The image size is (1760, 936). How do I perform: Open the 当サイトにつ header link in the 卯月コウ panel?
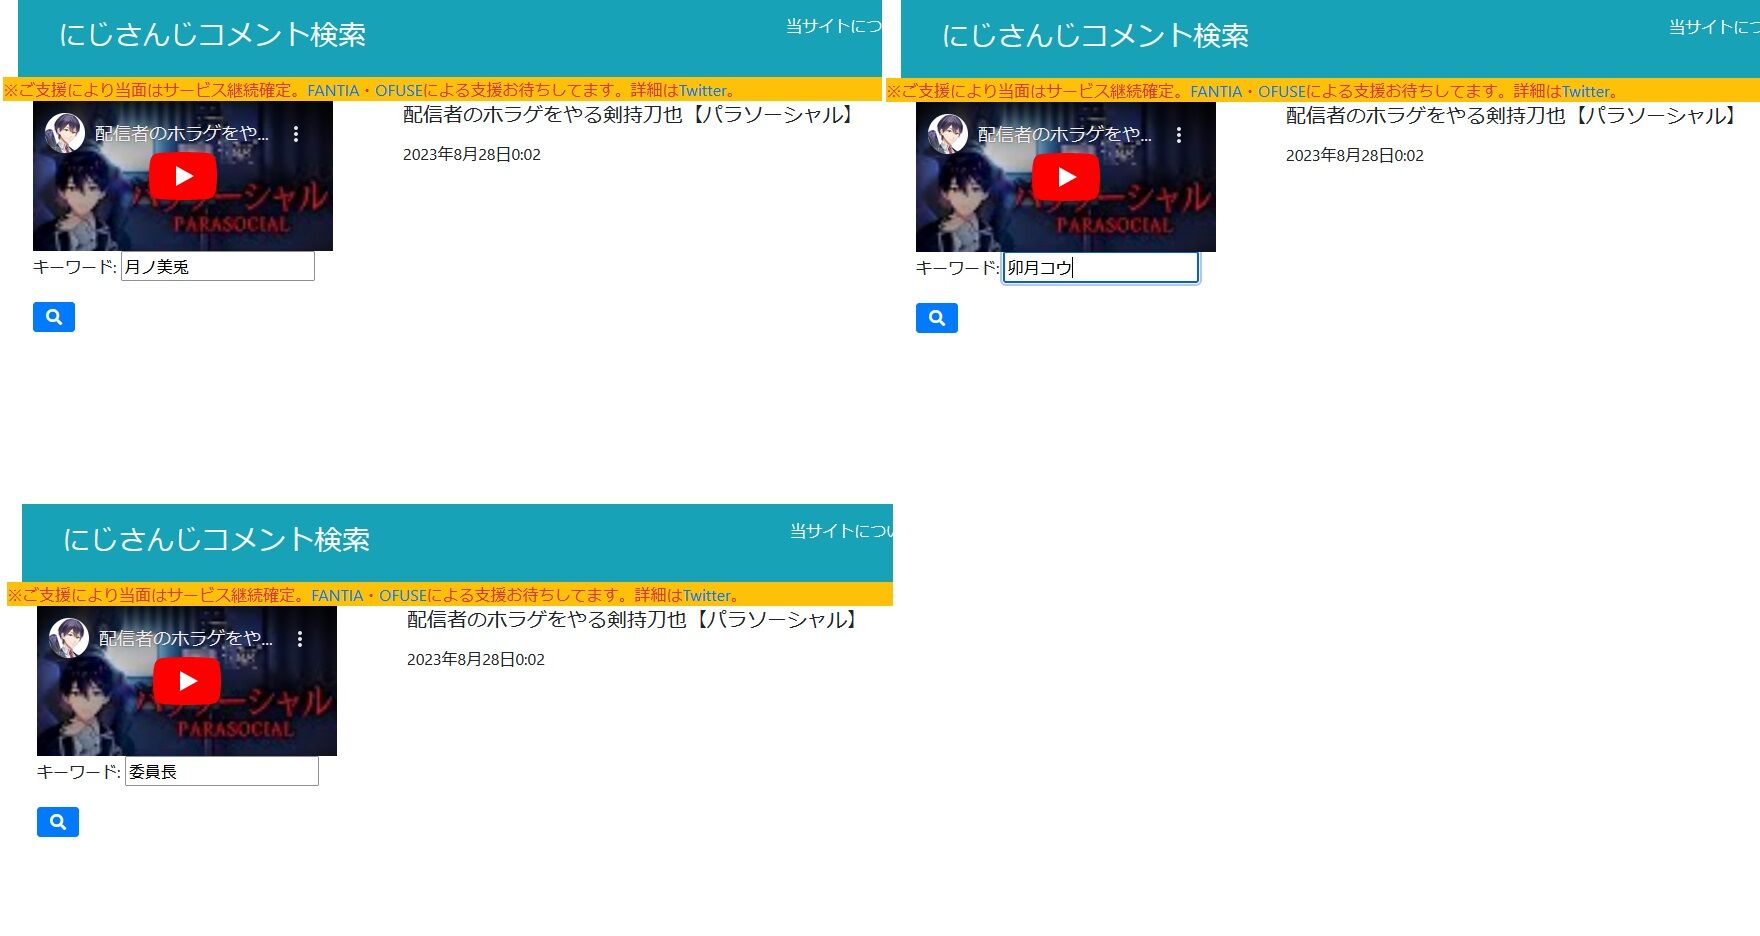pyautogui.click(x=1714, y=28)
